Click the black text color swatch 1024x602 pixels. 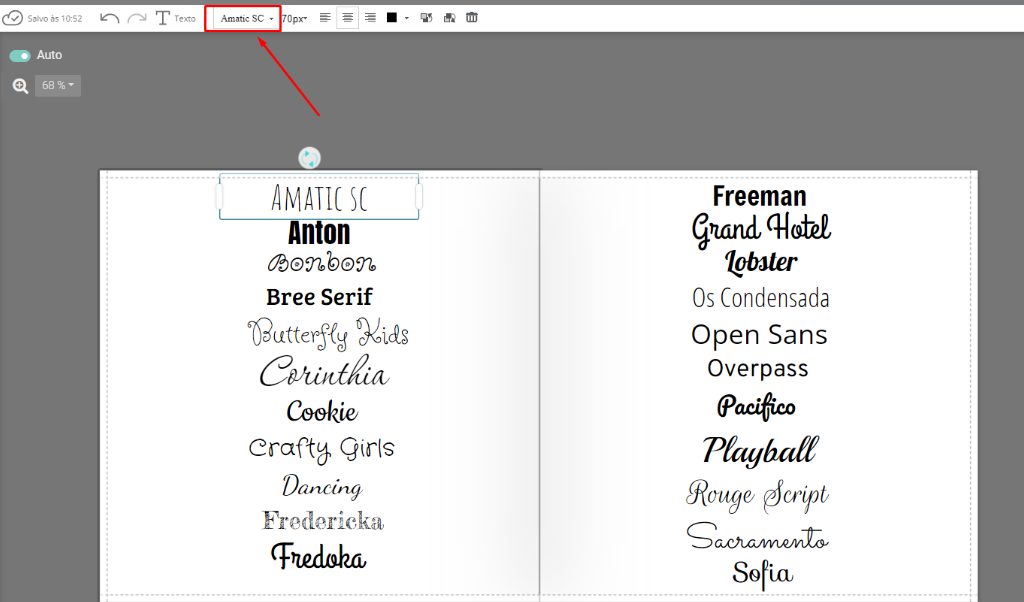(x=392, y=18)
